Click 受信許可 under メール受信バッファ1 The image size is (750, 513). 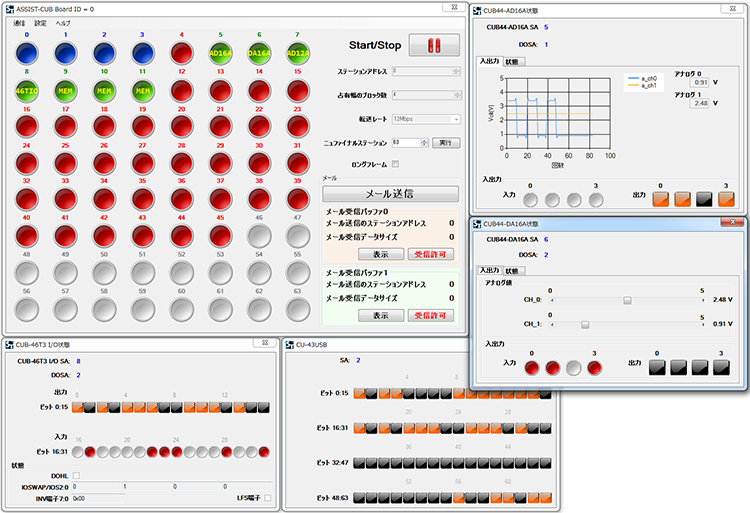pos(430,316)
